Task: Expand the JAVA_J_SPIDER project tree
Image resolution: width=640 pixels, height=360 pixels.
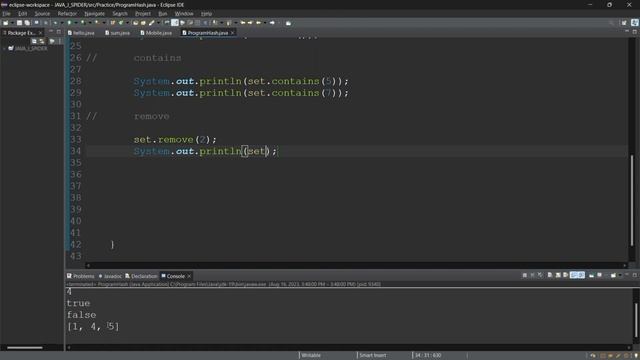Action: click(x=4, y=49)
